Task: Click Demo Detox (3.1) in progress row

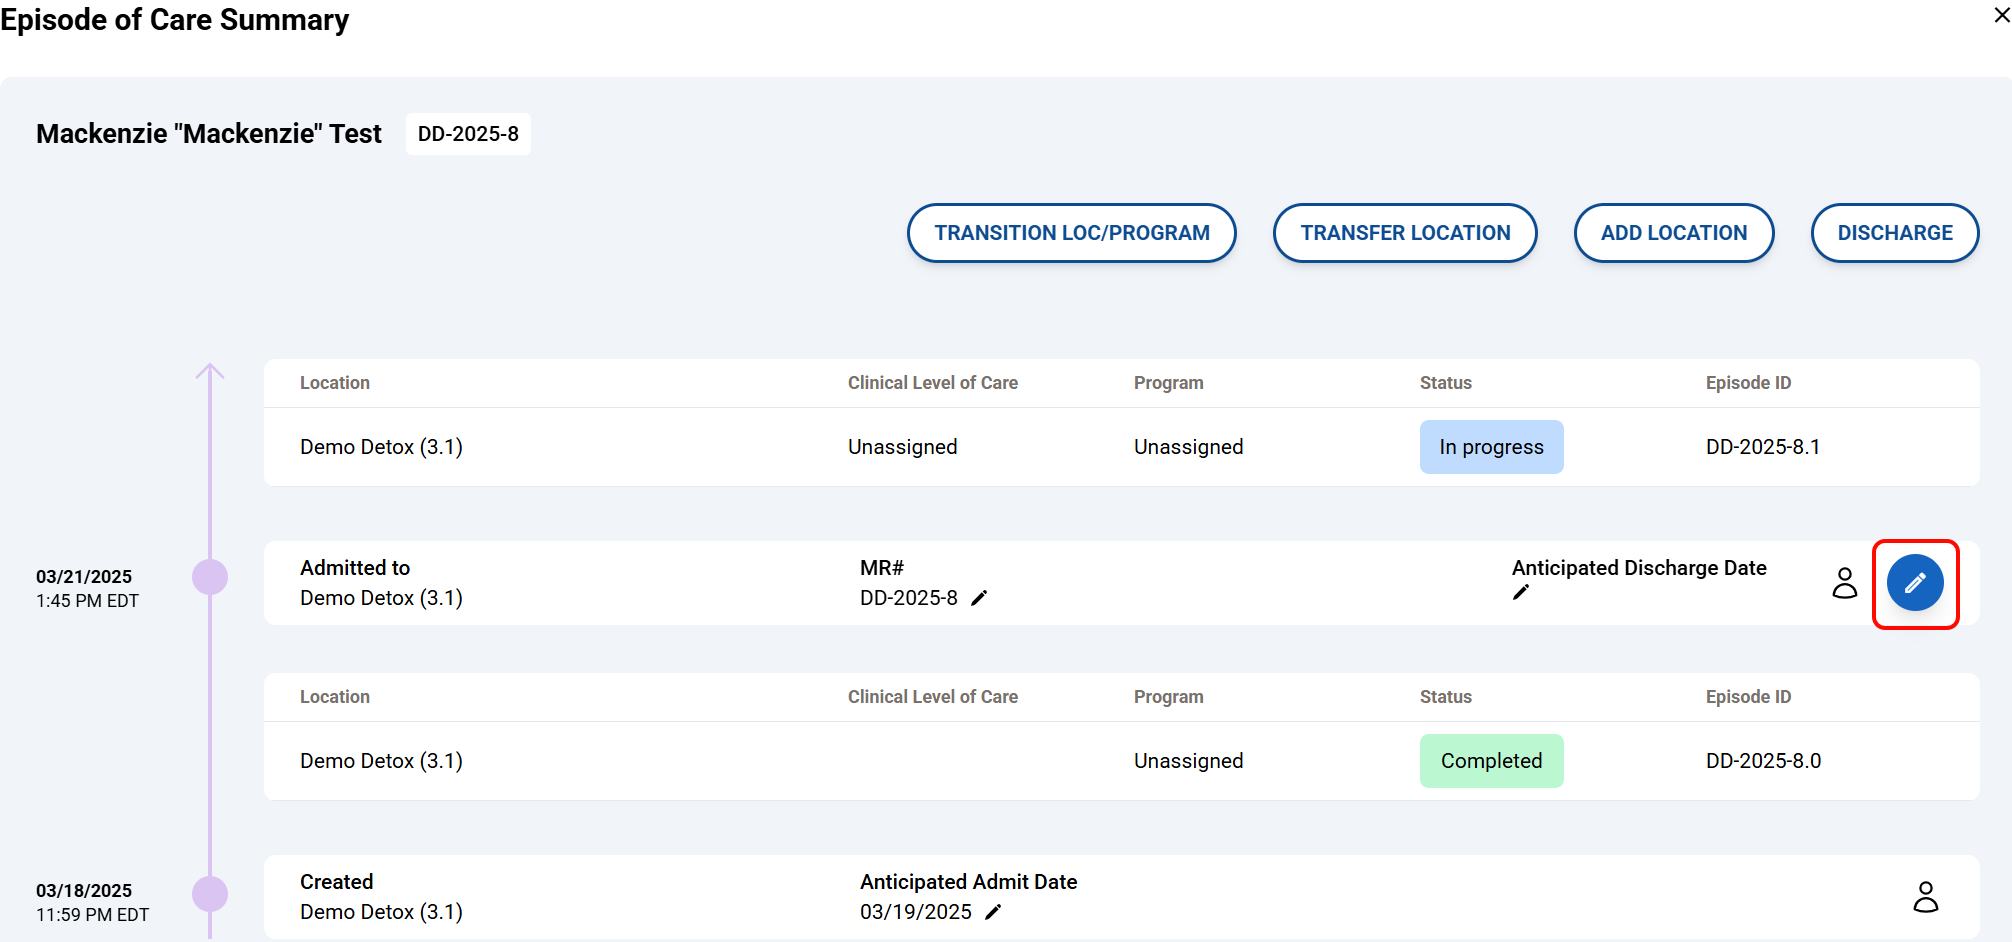Action: point(381,447)
